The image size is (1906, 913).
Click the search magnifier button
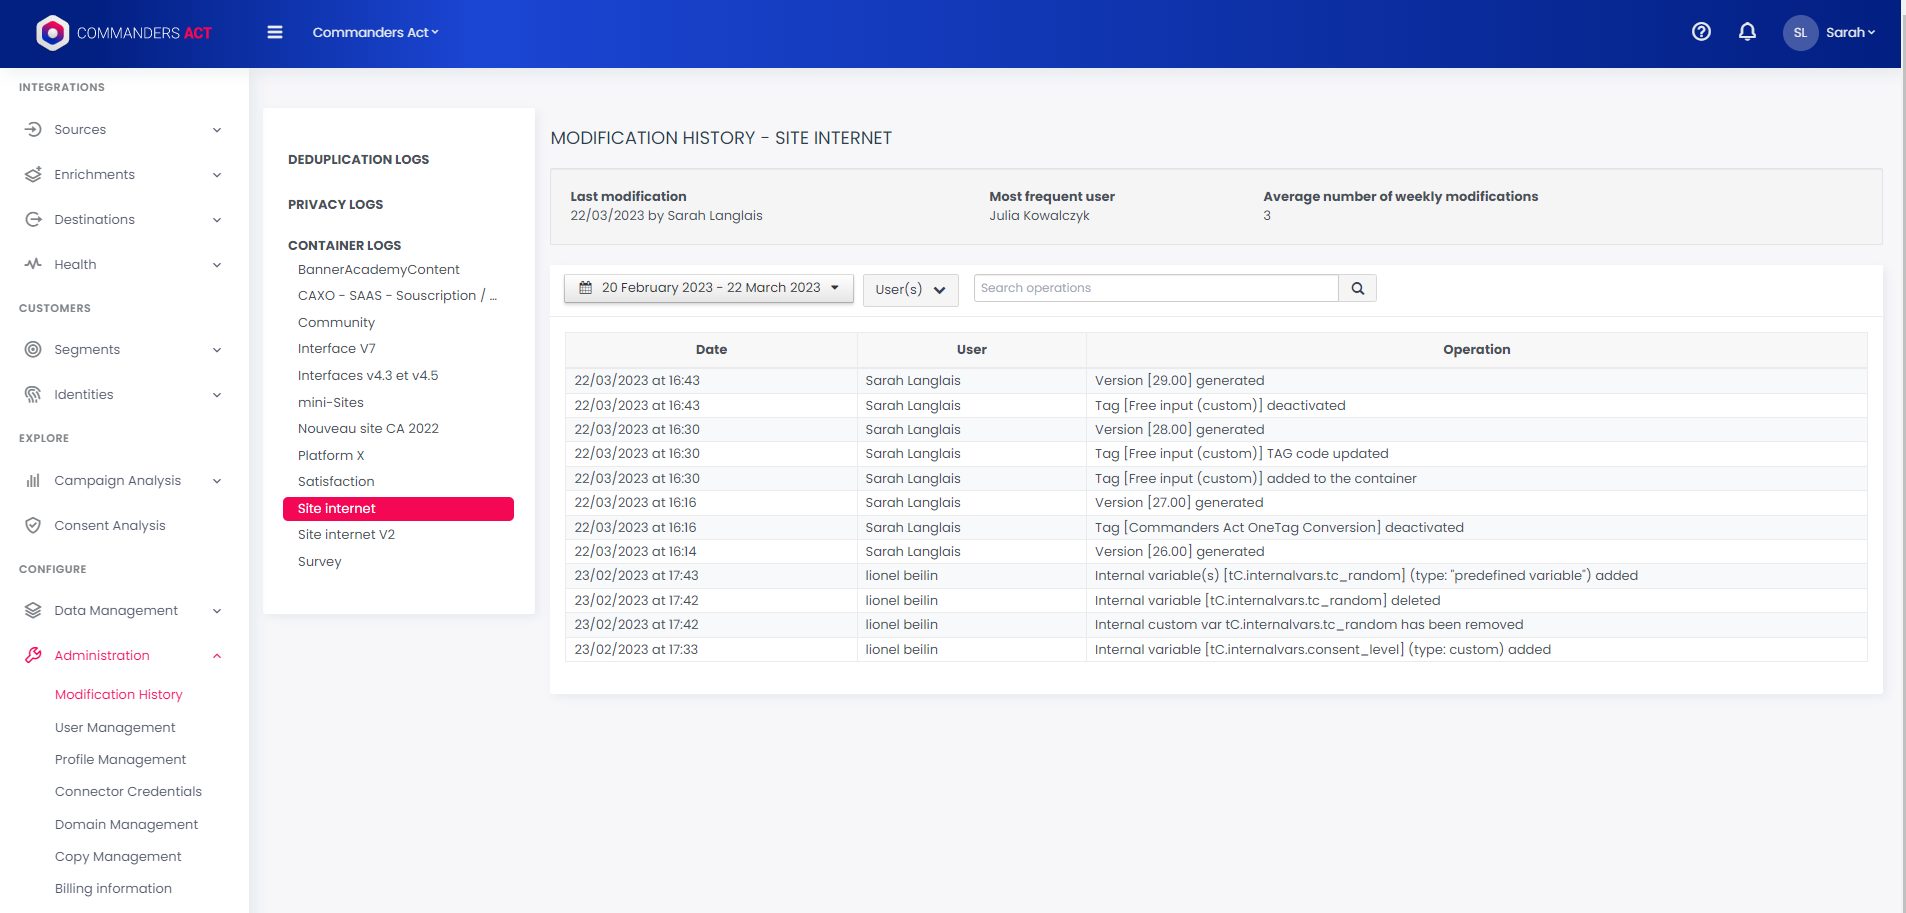1357,289
